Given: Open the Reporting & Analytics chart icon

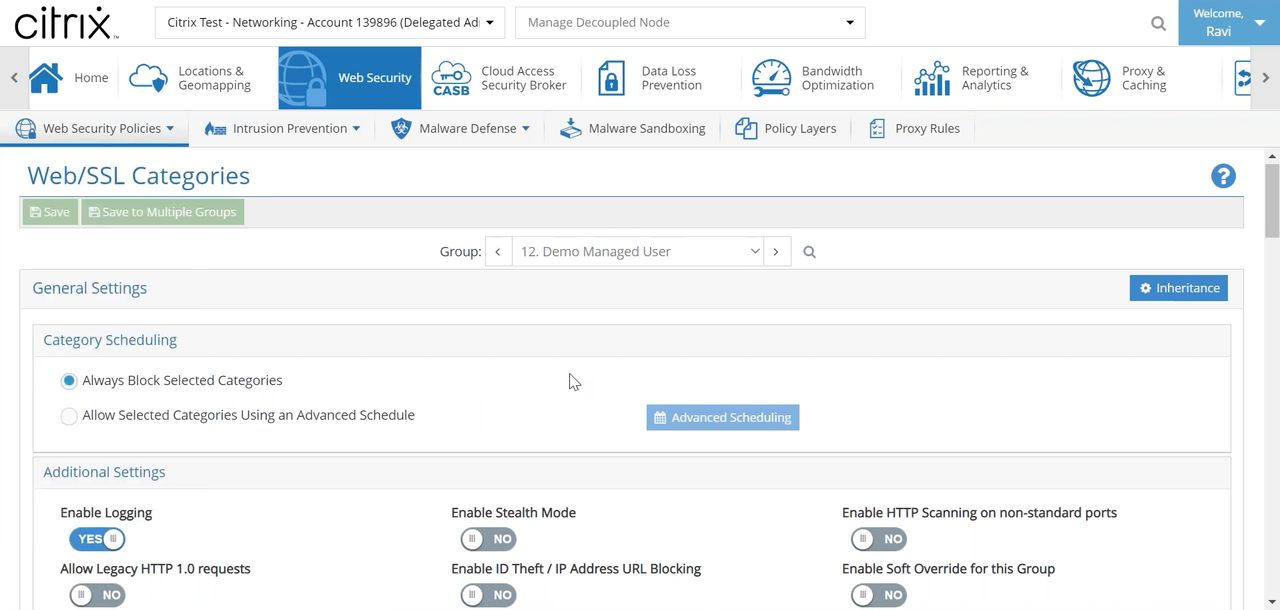Looking at the screenshot, I should click(x=932, y=78).
